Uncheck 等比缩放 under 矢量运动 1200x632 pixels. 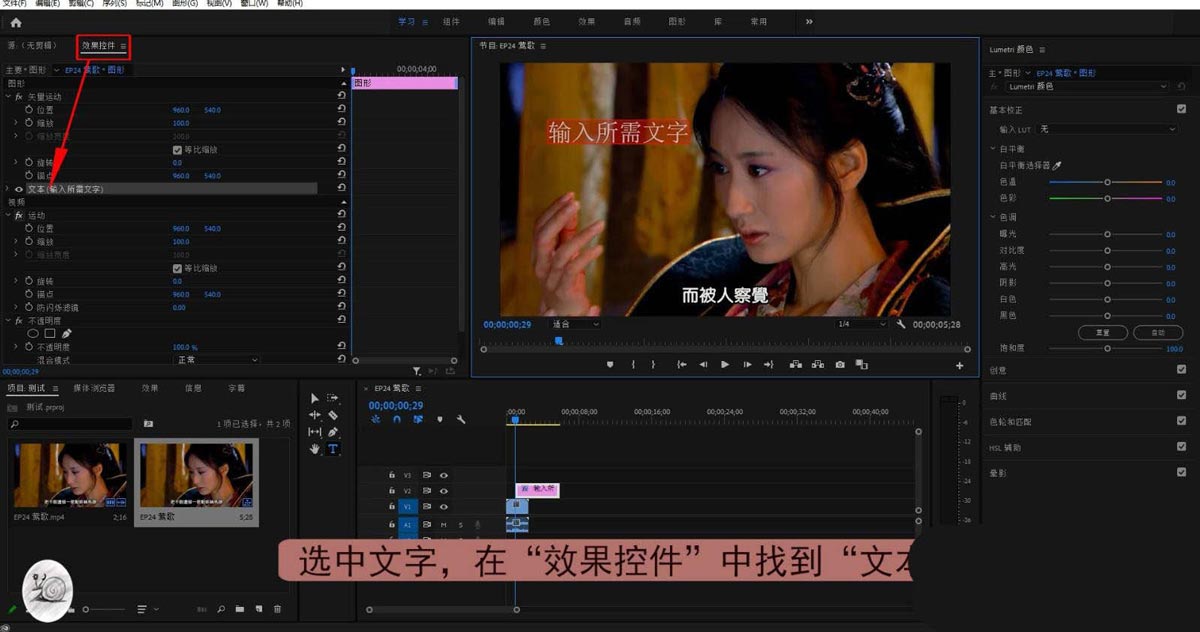[177, 149]
